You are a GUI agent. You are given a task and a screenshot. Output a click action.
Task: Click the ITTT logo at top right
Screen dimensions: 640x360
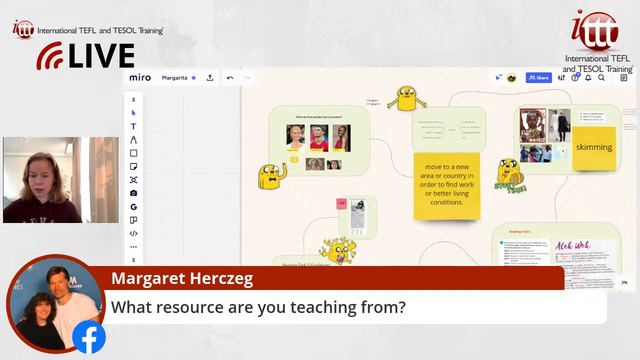(597, 42)
